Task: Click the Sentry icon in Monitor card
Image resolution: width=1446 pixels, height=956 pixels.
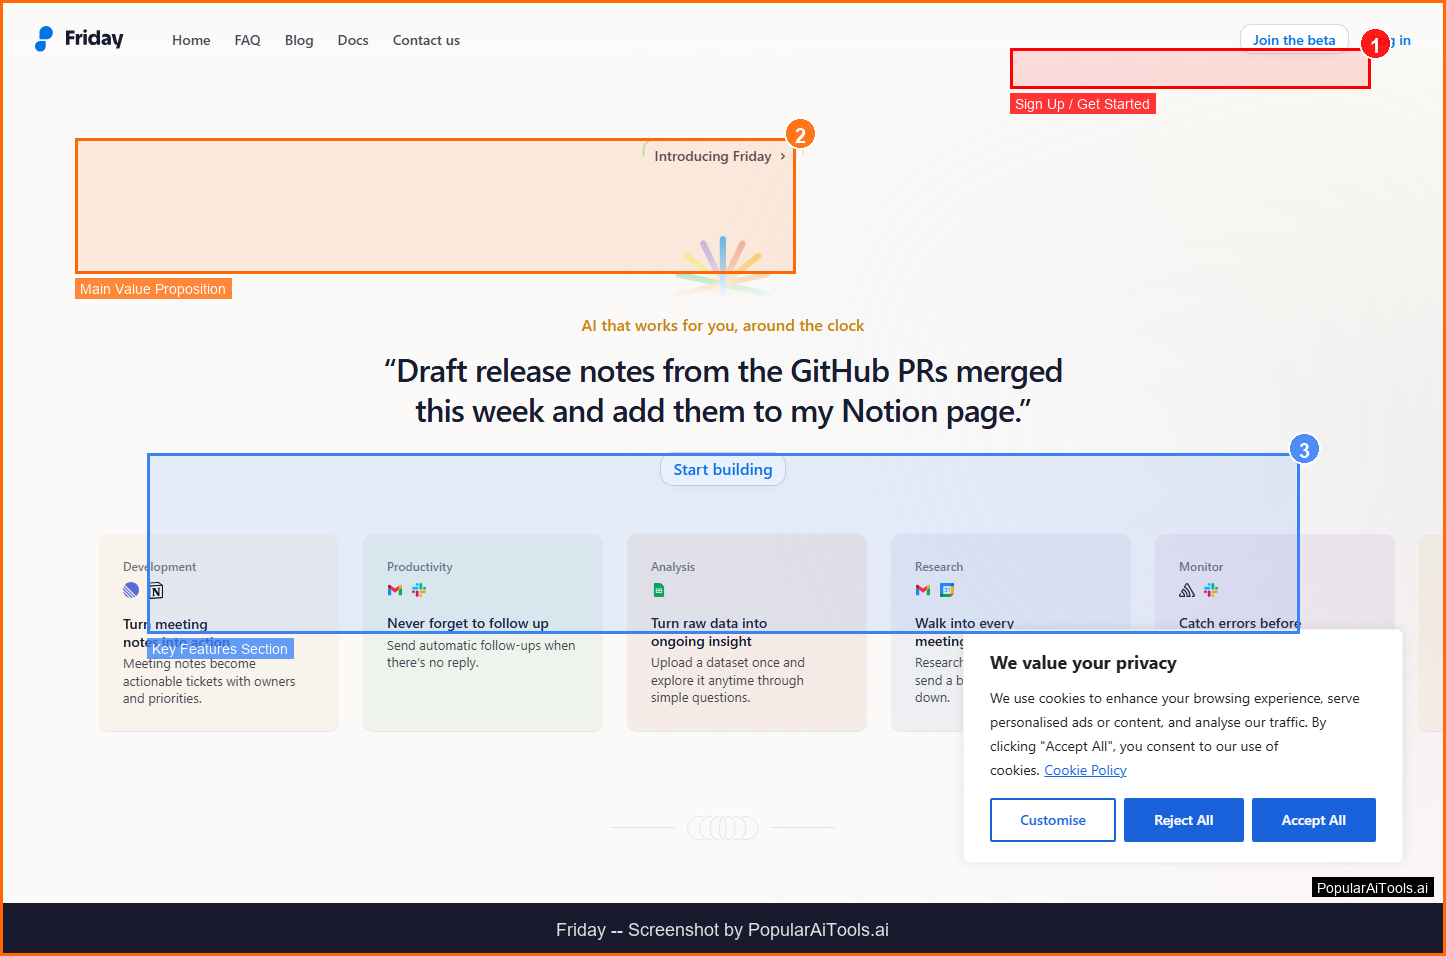Action: tap(1187, 590)
